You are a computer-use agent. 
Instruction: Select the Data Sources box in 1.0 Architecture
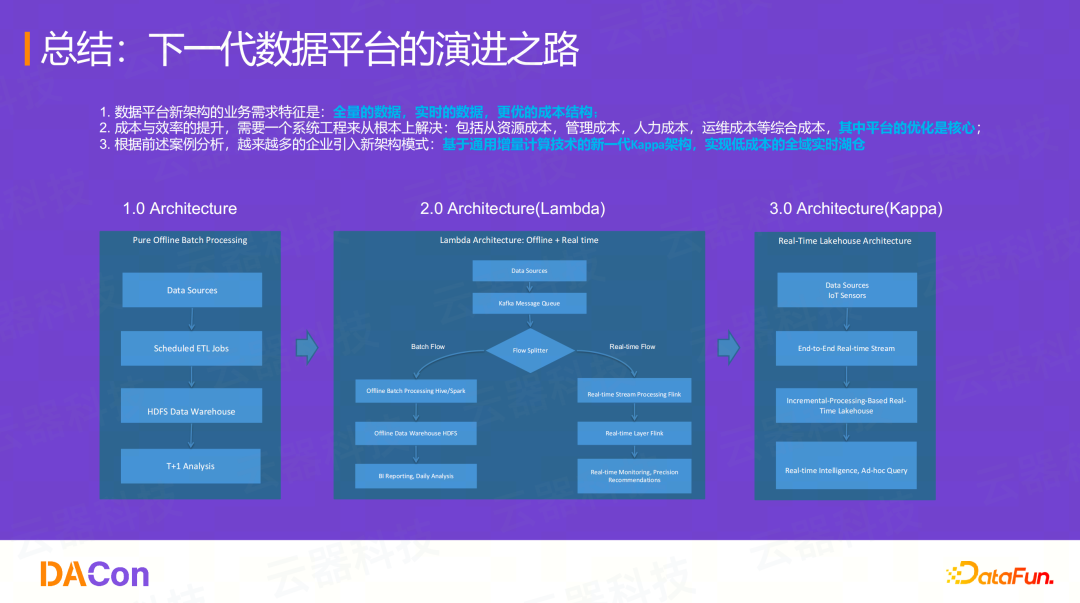[190, 290]
